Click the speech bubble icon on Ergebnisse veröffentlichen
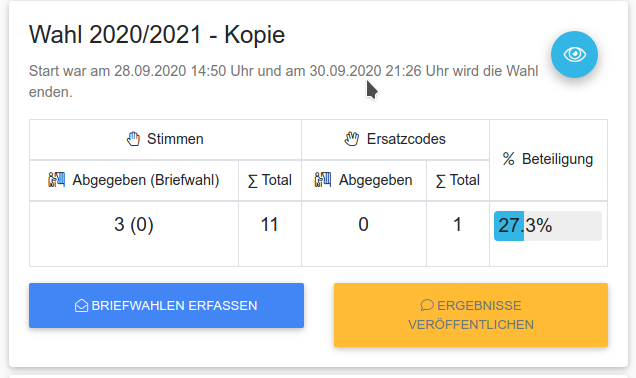 427,305
